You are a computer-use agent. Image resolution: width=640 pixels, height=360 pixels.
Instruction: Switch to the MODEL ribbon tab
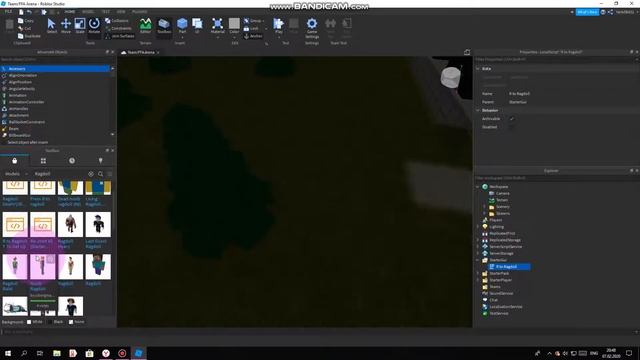(x=88, y=12)
